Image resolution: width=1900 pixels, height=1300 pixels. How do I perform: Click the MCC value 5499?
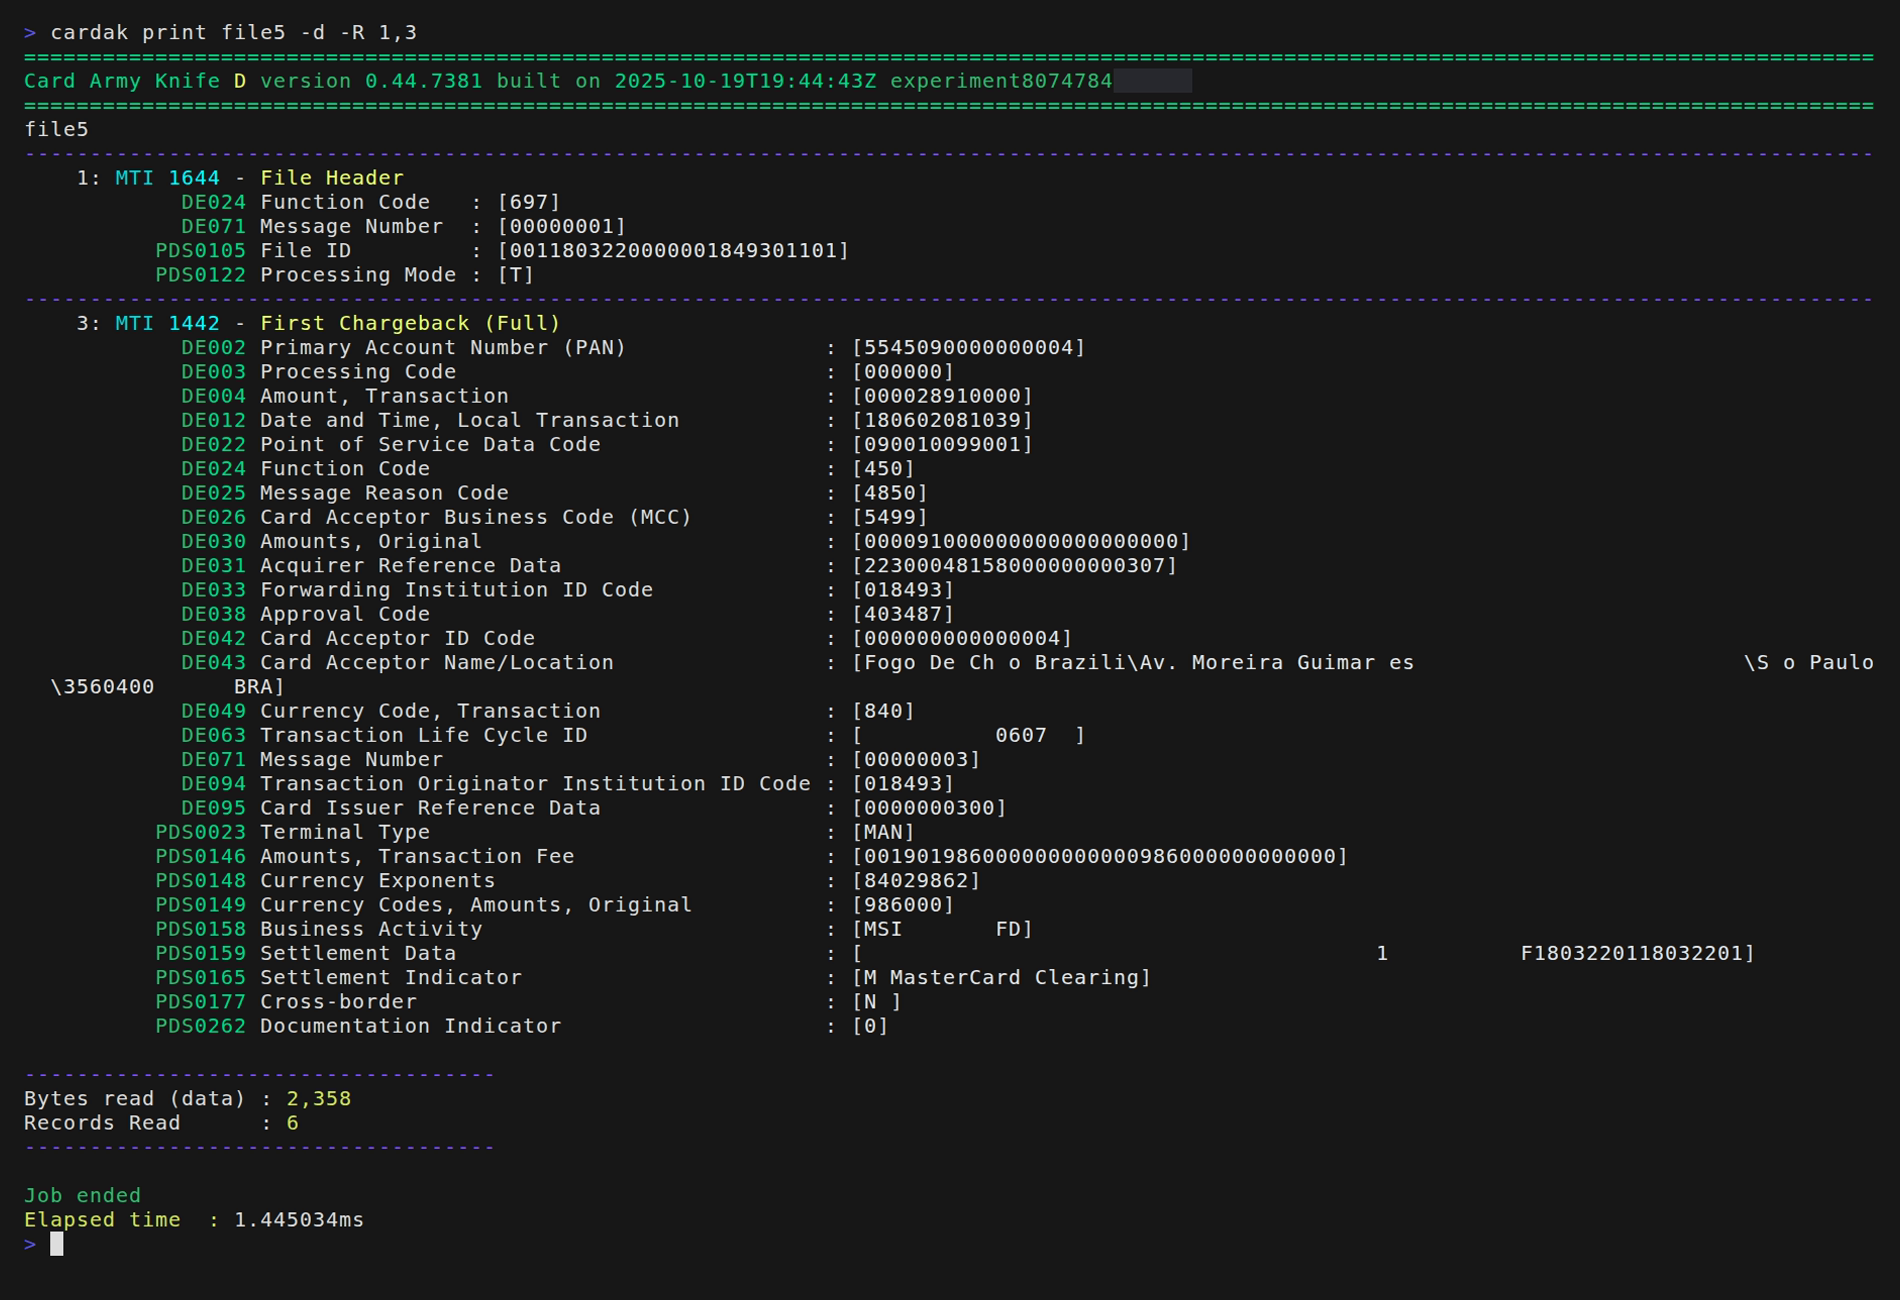[x=889, y=517]
